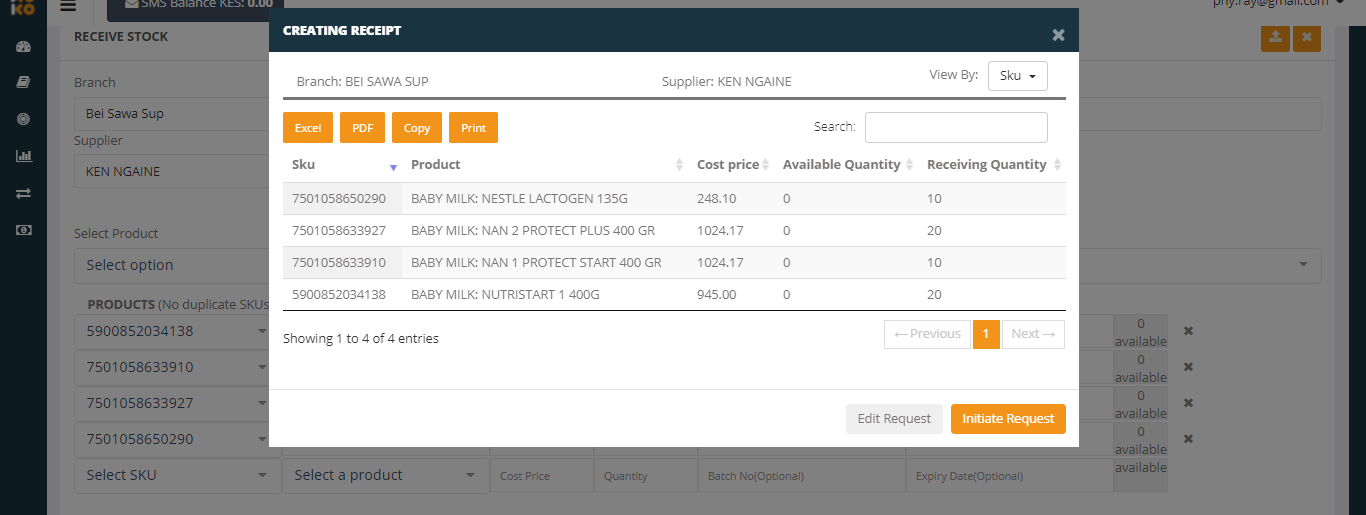Select row BABY MILK: NESTLE LACTOGEN 135G
This screenshot has width=1366, height=515.
[674, 199]
